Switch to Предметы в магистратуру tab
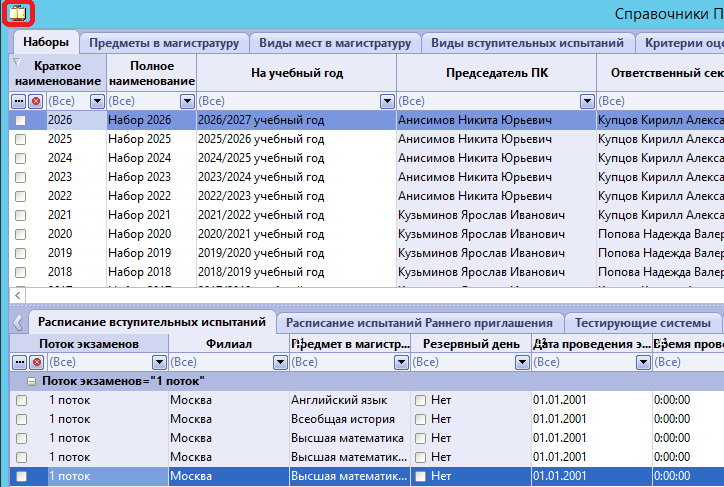This screenshot has height=487, width=724. click(164, 43)
